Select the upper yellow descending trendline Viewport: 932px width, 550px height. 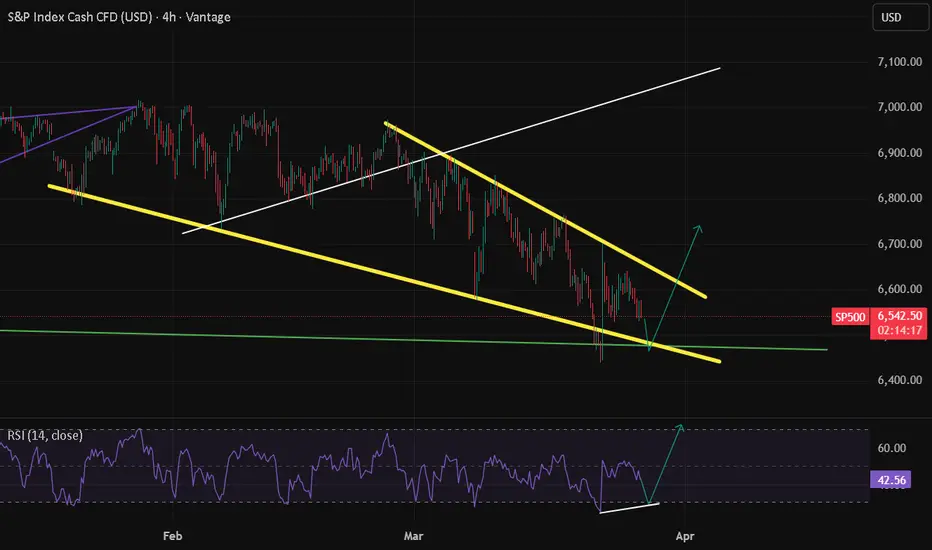point(544,209)
